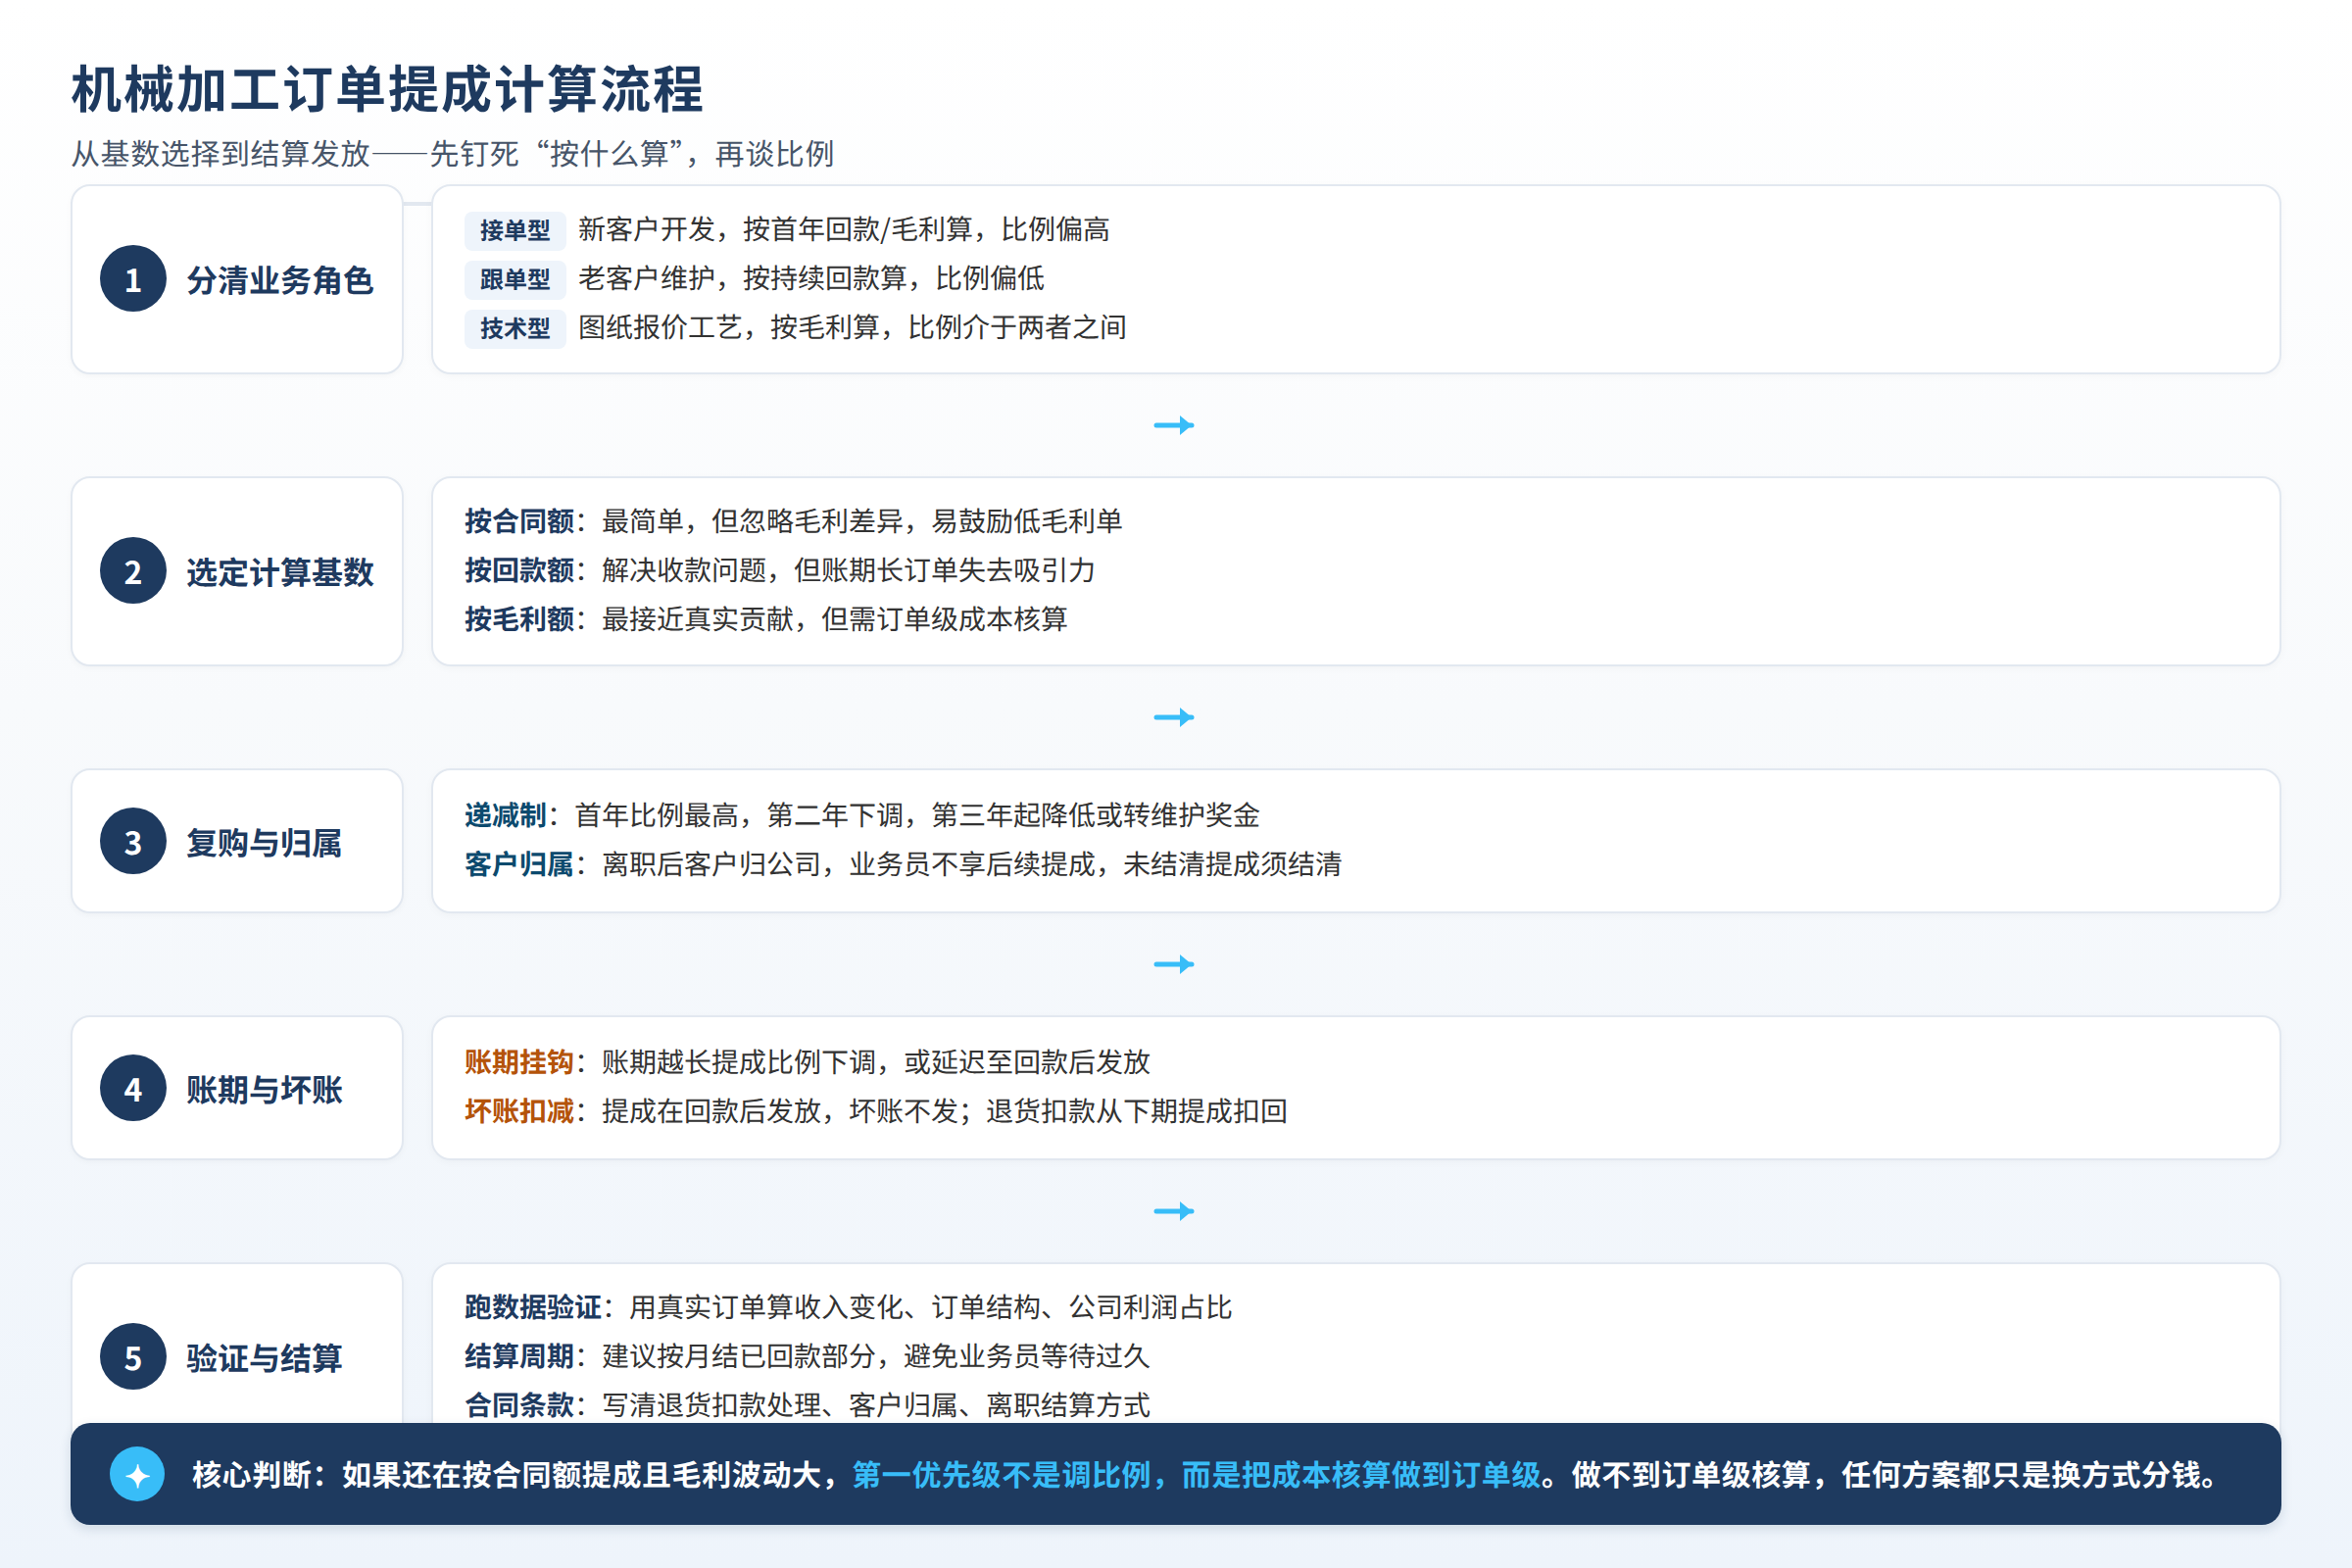Click the title 机械加工订单提成计算流程
This screenshot has height=1568, width=2352.
(x=387, y=89)
